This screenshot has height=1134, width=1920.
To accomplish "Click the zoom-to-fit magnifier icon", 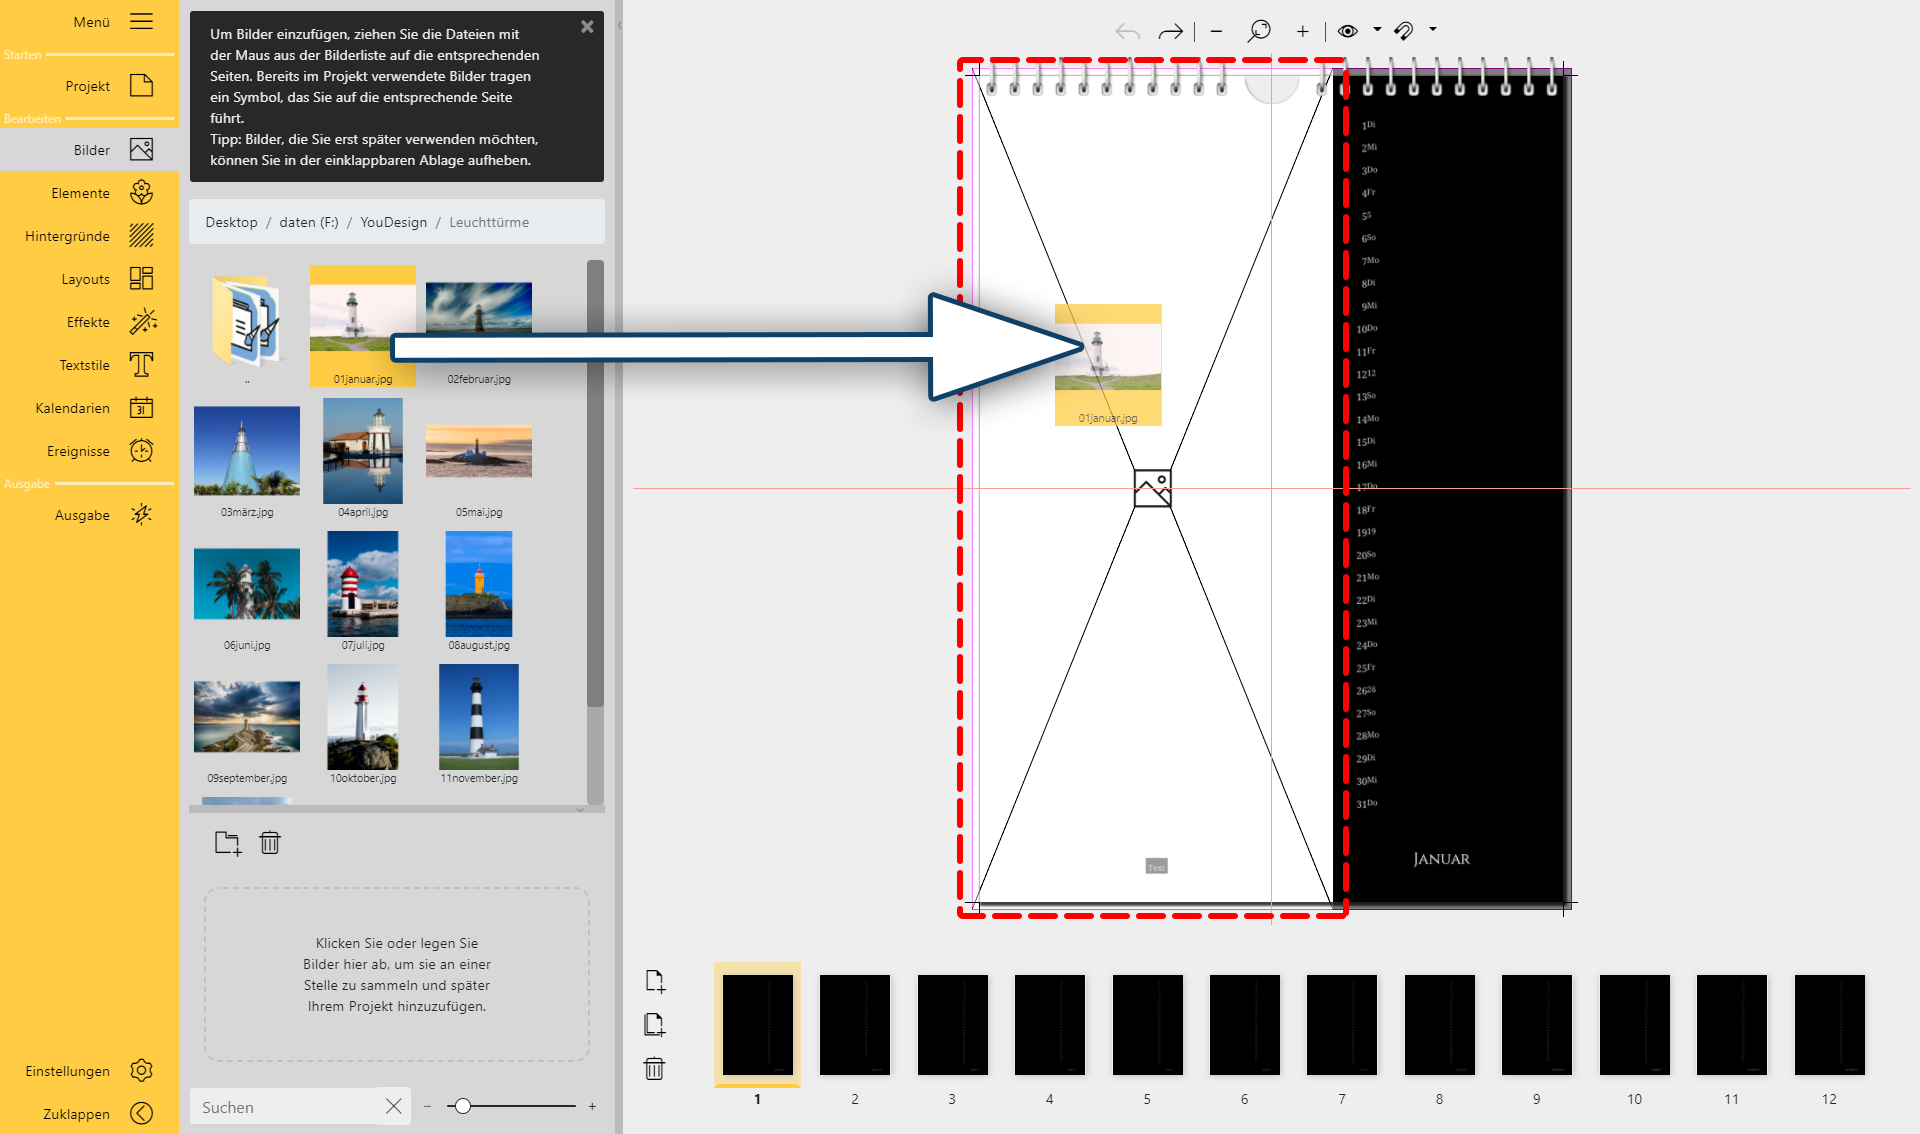I will 1259,31.
